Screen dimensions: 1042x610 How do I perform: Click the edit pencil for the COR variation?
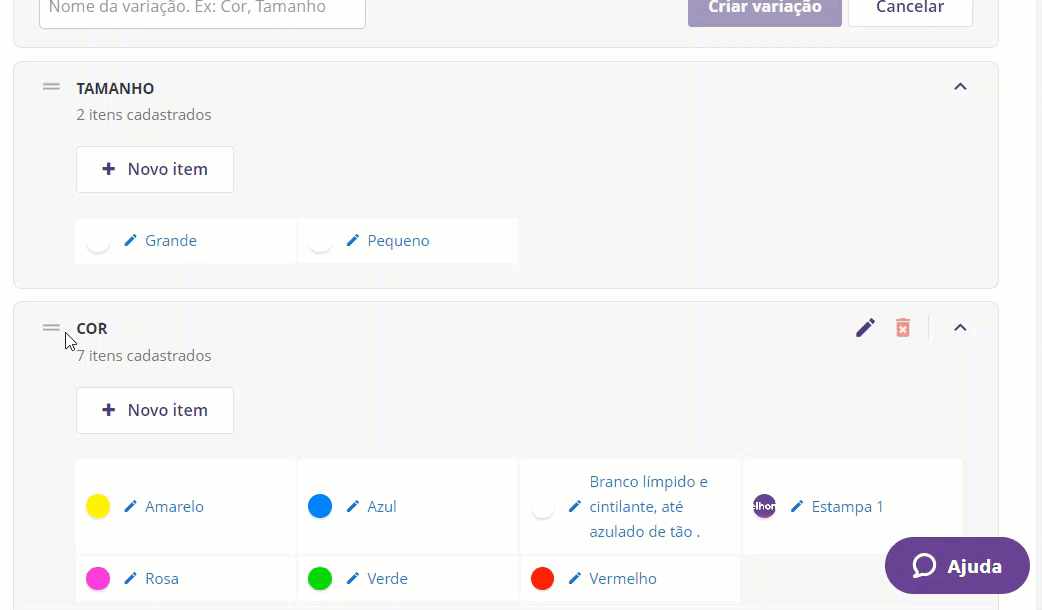pyautogui.click(x=865, y=328)
